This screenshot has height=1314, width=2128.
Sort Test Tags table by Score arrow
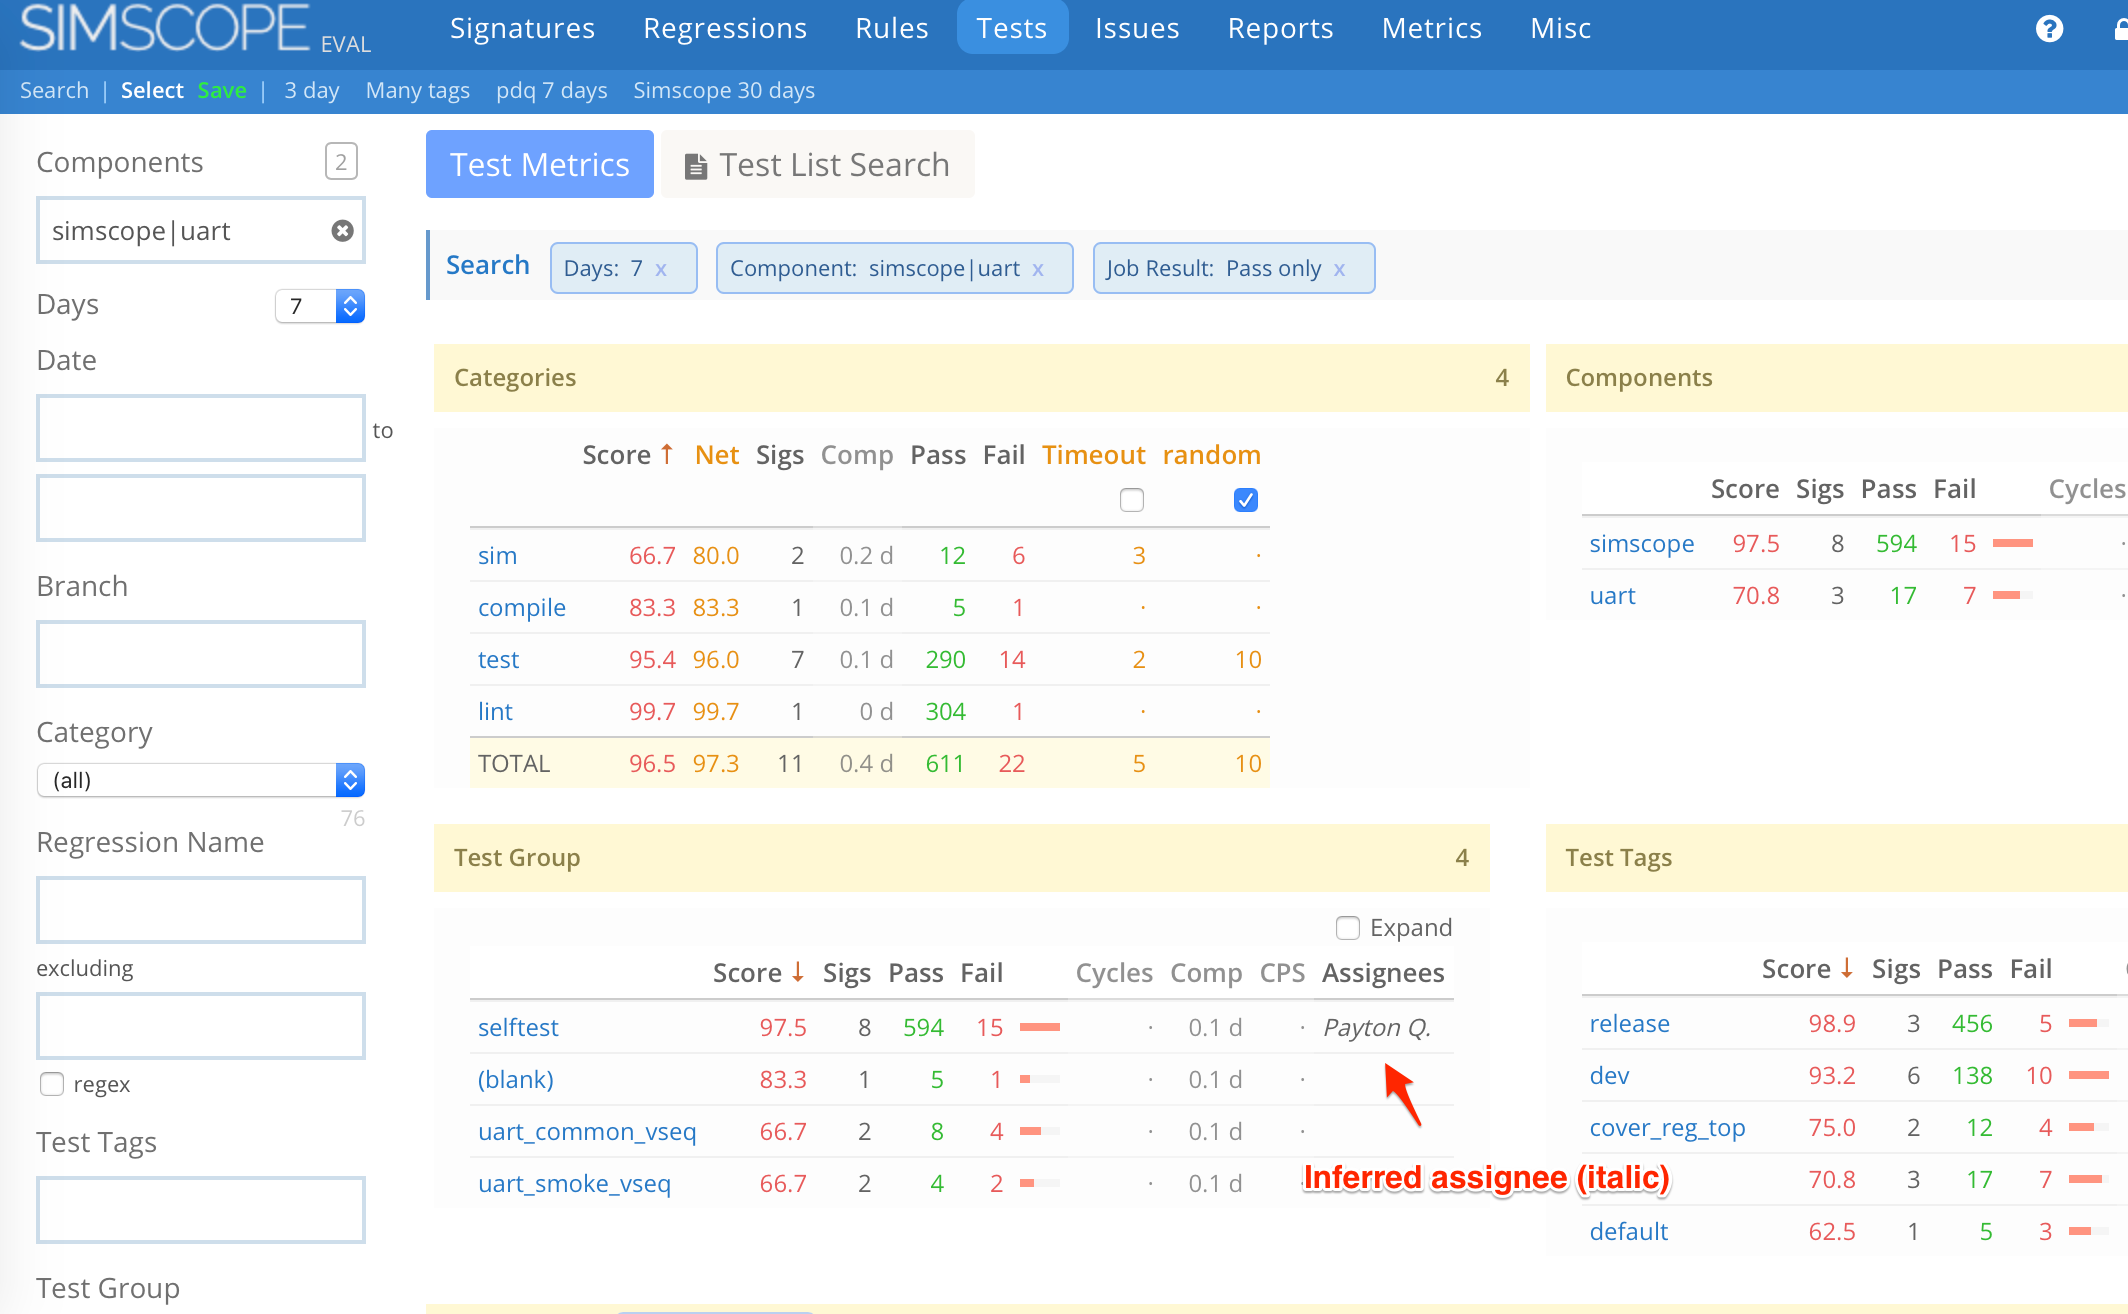[1847, 968]
